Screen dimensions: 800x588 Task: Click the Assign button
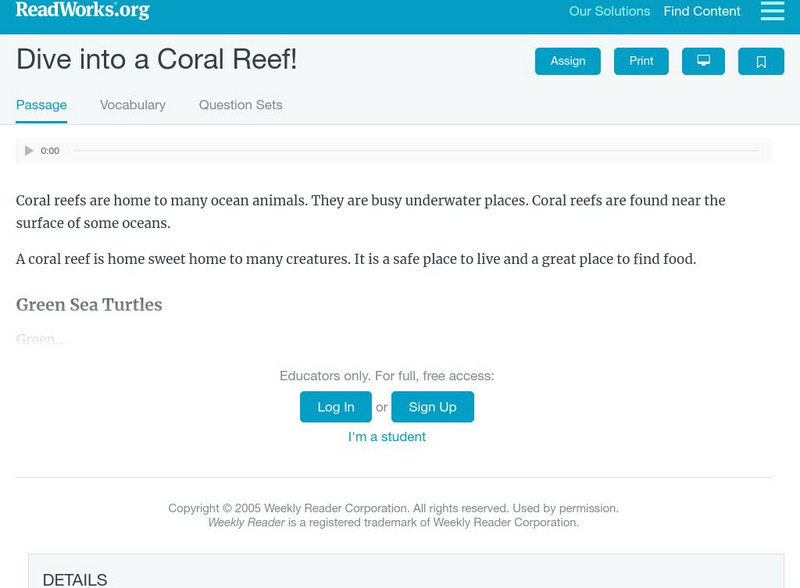[568, 61]
